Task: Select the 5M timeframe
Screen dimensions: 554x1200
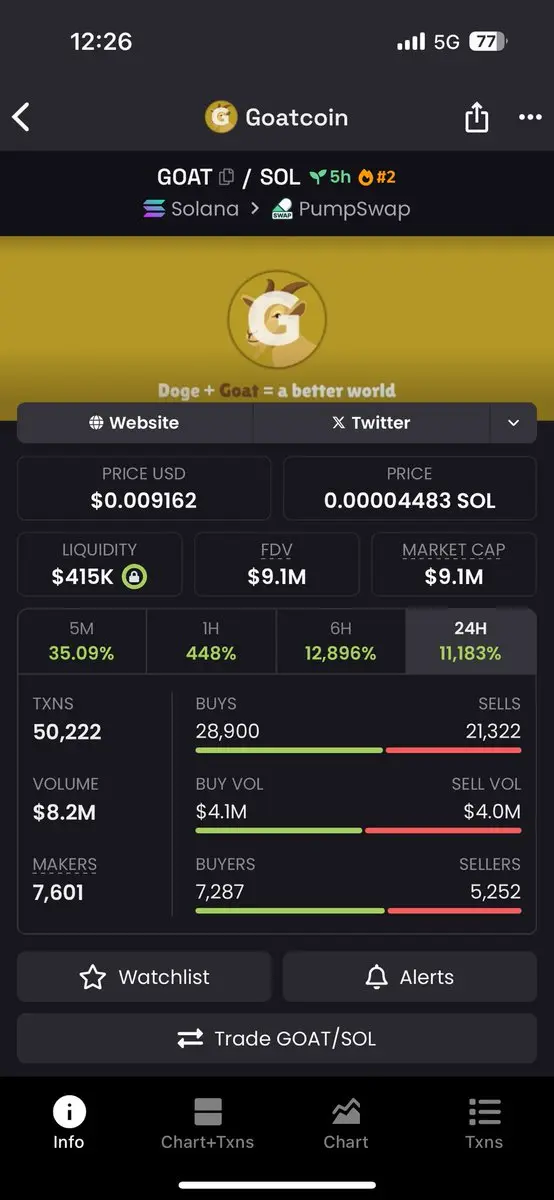Action: [x=82, y=642]
